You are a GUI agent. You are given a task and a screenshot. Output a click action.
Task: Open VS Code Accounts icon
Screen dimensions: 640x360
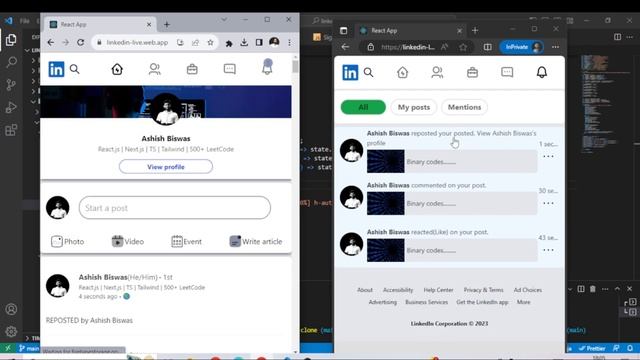click(x=11, y=309)
